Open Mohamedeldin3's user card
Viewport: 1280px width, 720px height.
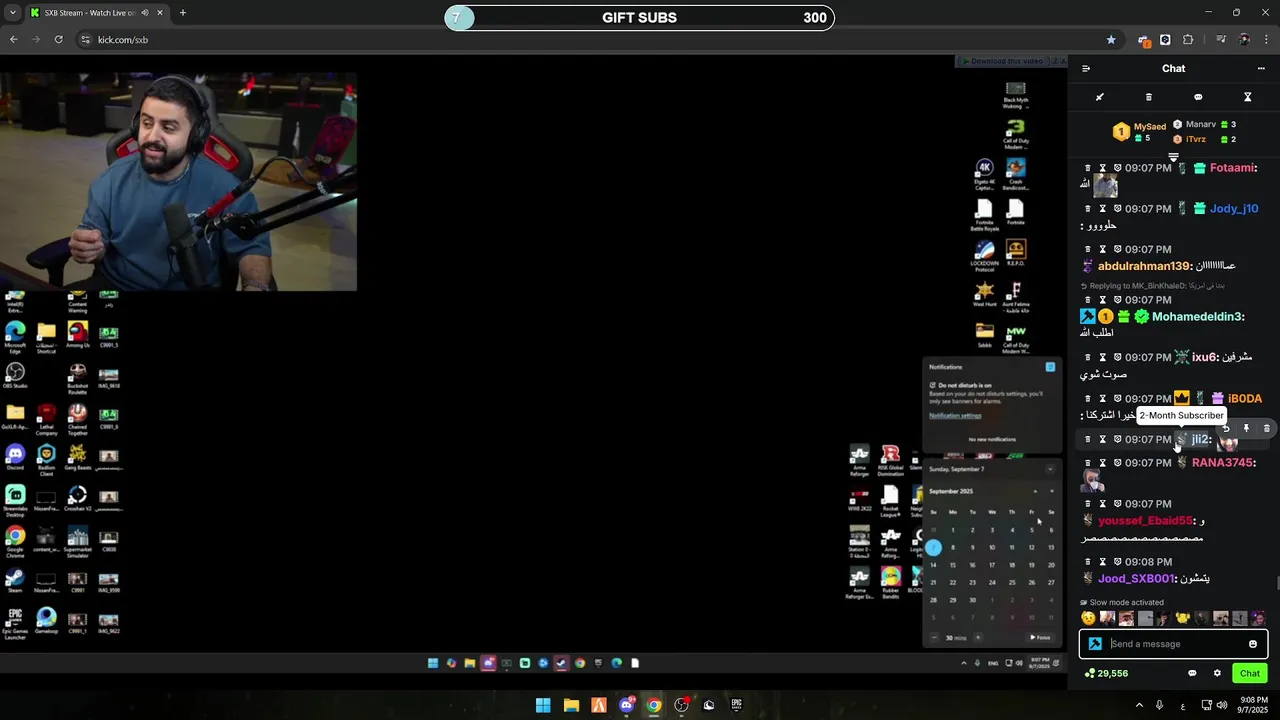(1196, 317)
